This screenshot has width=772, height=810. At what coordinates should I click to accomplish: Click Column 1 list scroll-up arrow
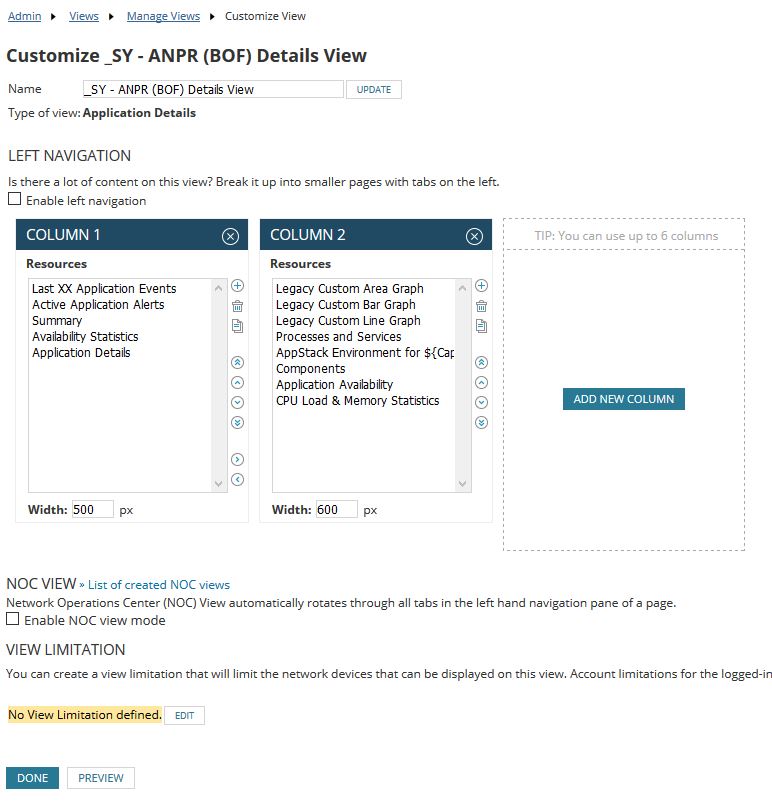(219, 288)
